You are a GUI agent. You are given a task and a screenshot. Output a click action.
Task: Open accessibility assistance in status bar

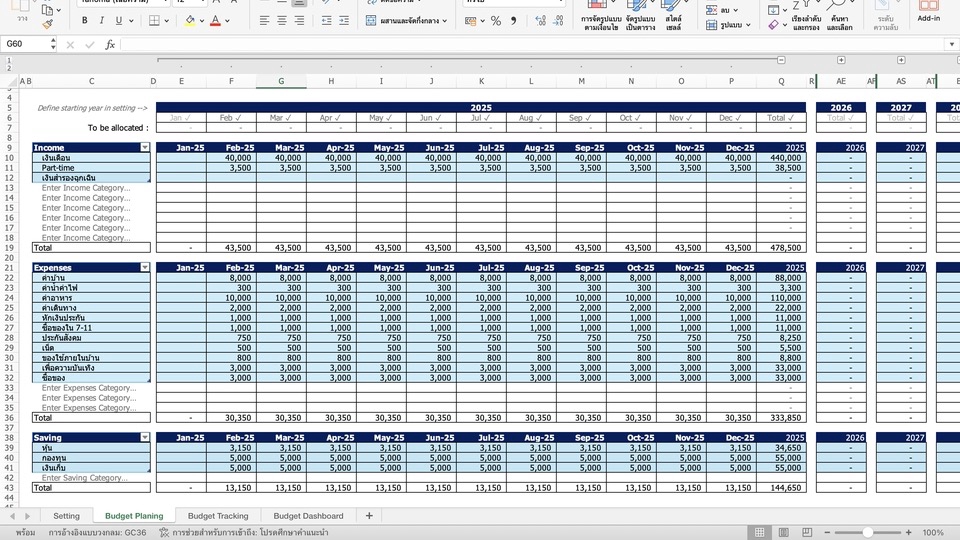coord(244,533)
